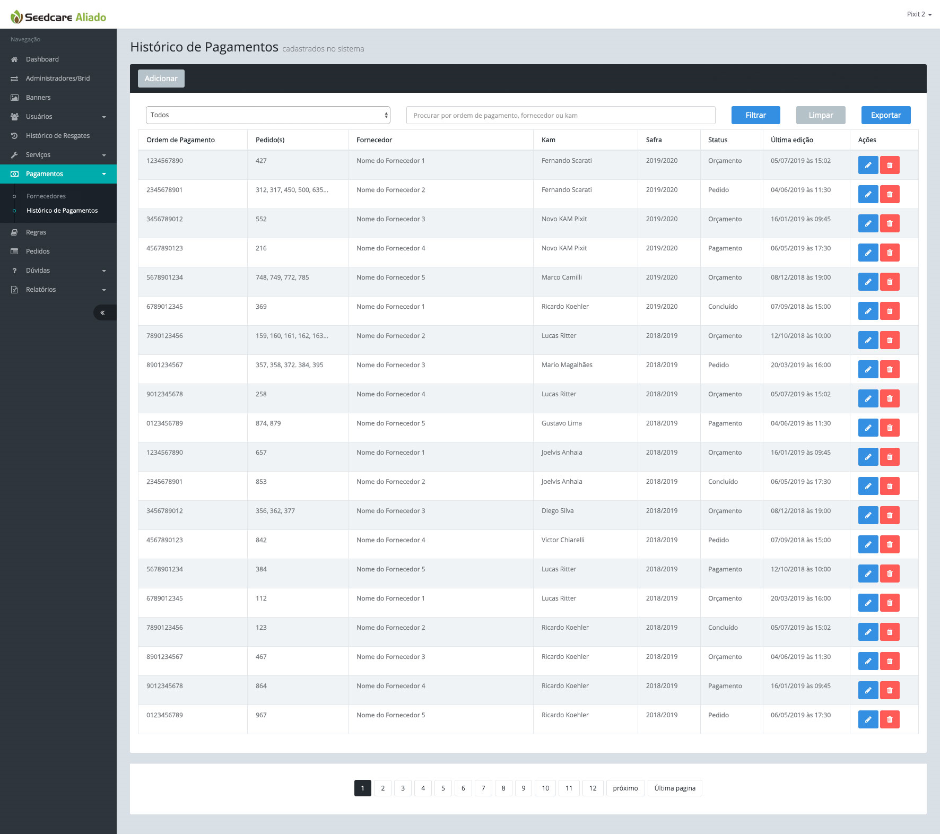The height and width of the screenshot is (834, 940).
Task: Open Histórico de Resgates in sidebar
Action: click(x=59, y=136)
